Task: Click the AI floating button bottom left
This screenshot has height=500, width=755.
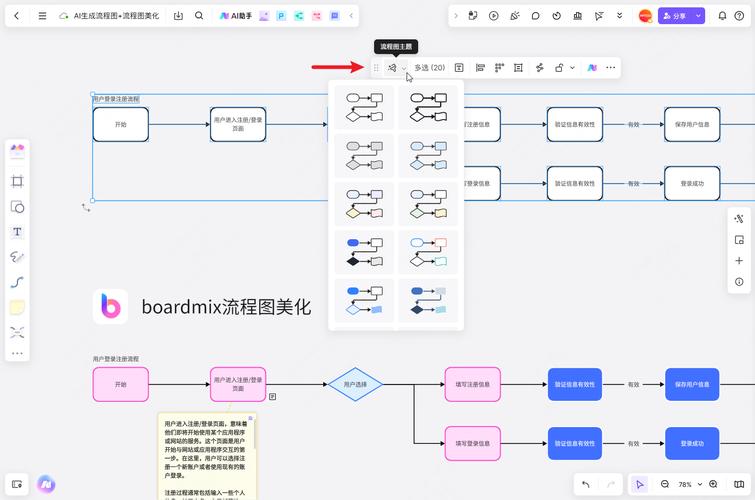Action: [x=46, y=485]
